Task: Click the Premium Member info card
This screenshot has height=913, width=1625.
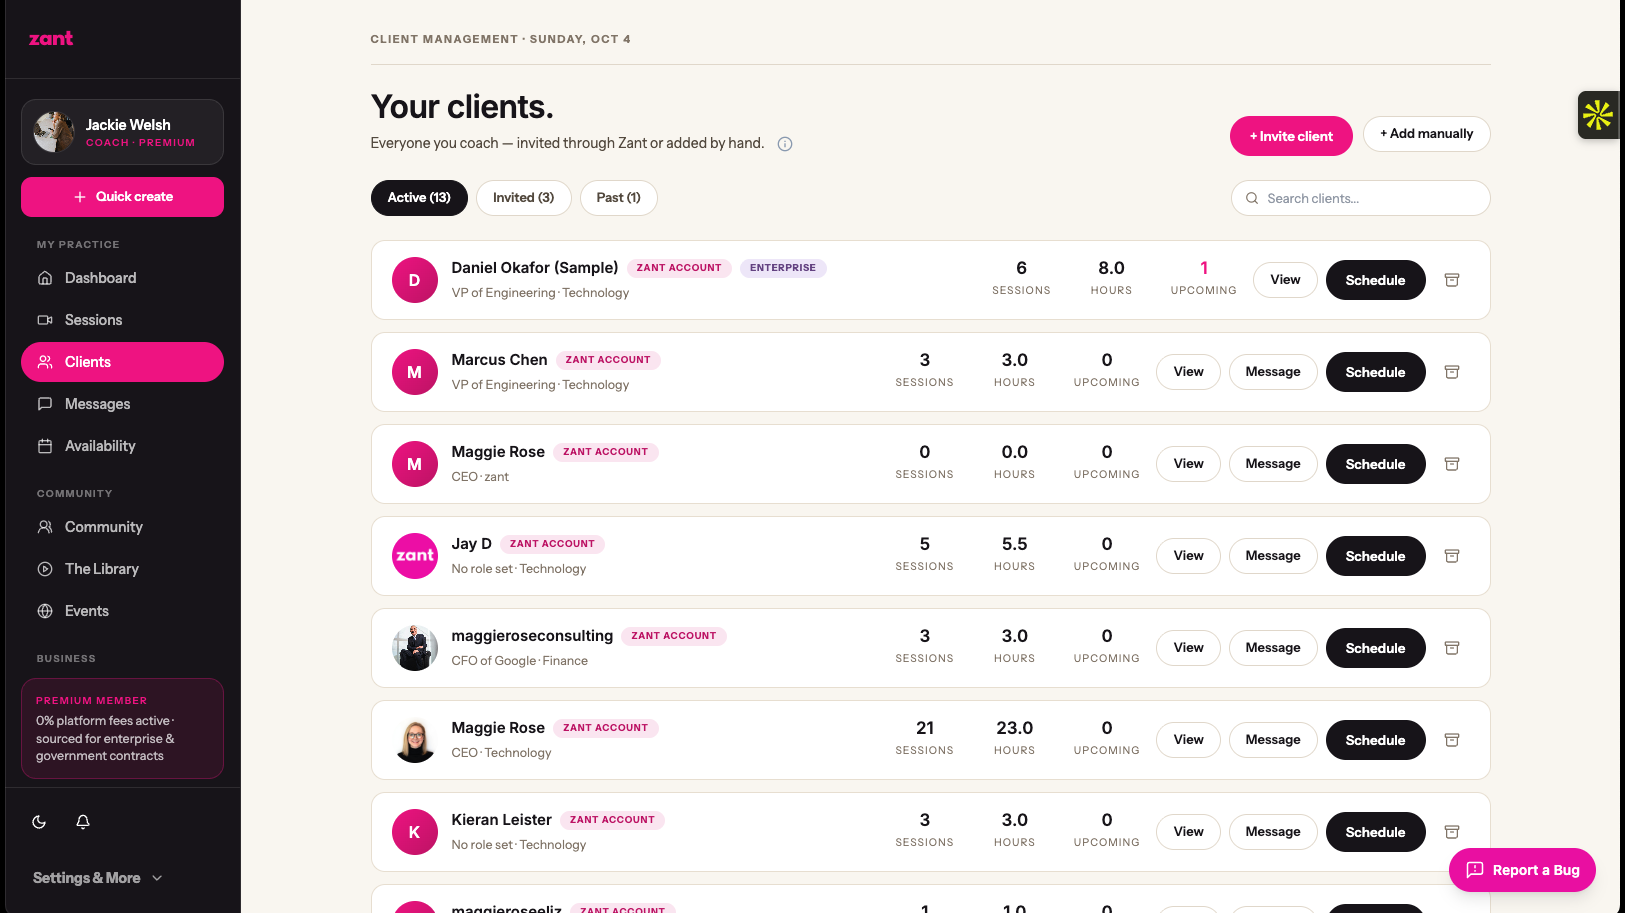Action: [x=122, y=728]
